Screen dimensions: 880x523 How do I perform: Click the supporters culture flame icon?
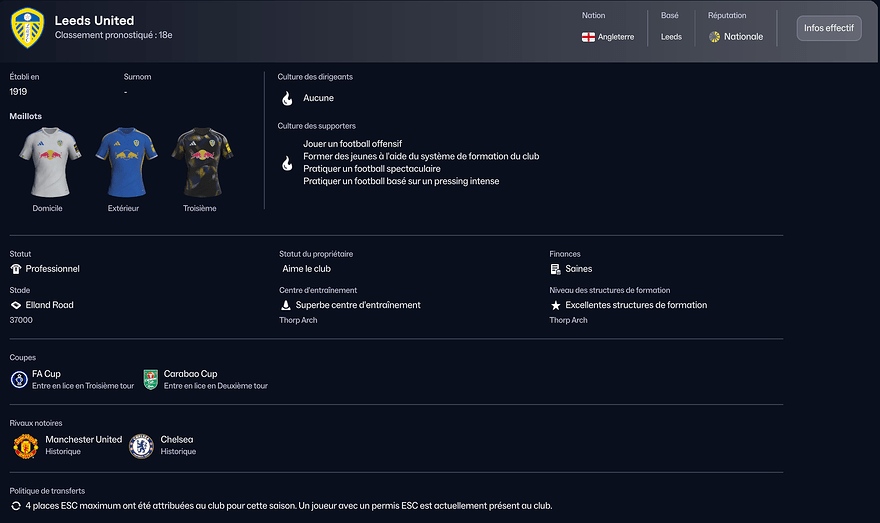click(287, 162)
